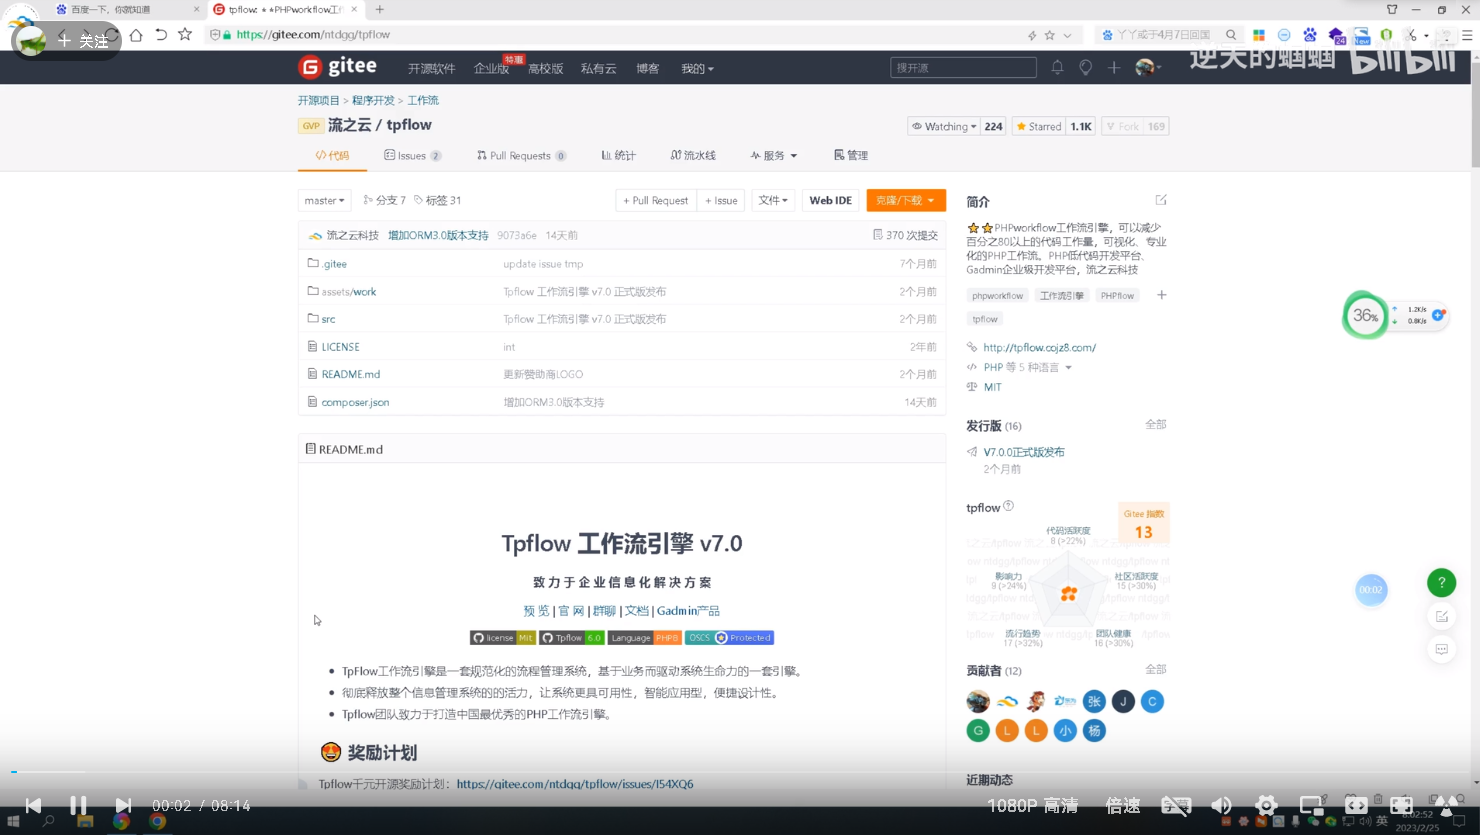
Task: Click the + Pull Request button
Action: (655, 200)
